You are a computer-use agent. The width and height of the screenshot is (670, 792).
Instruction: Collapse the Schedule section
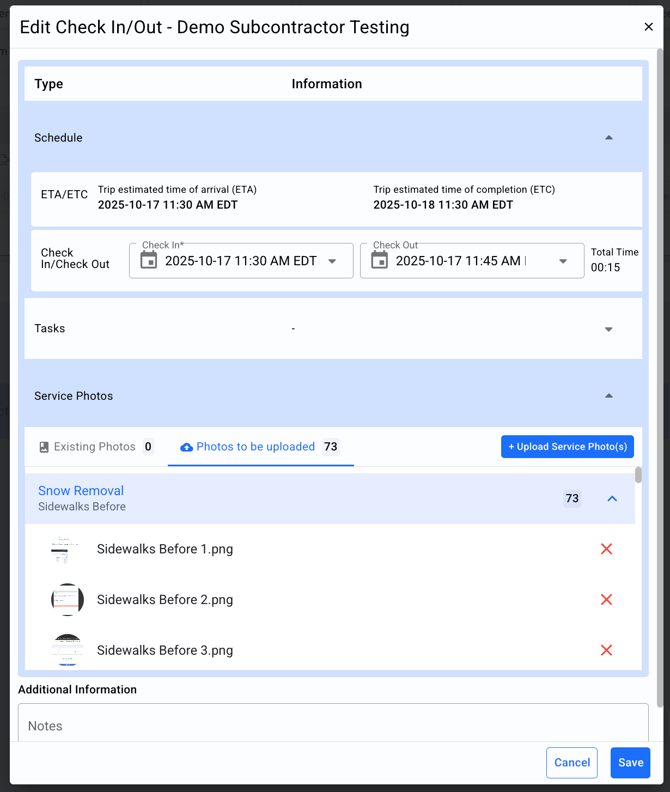click(608, 138)
